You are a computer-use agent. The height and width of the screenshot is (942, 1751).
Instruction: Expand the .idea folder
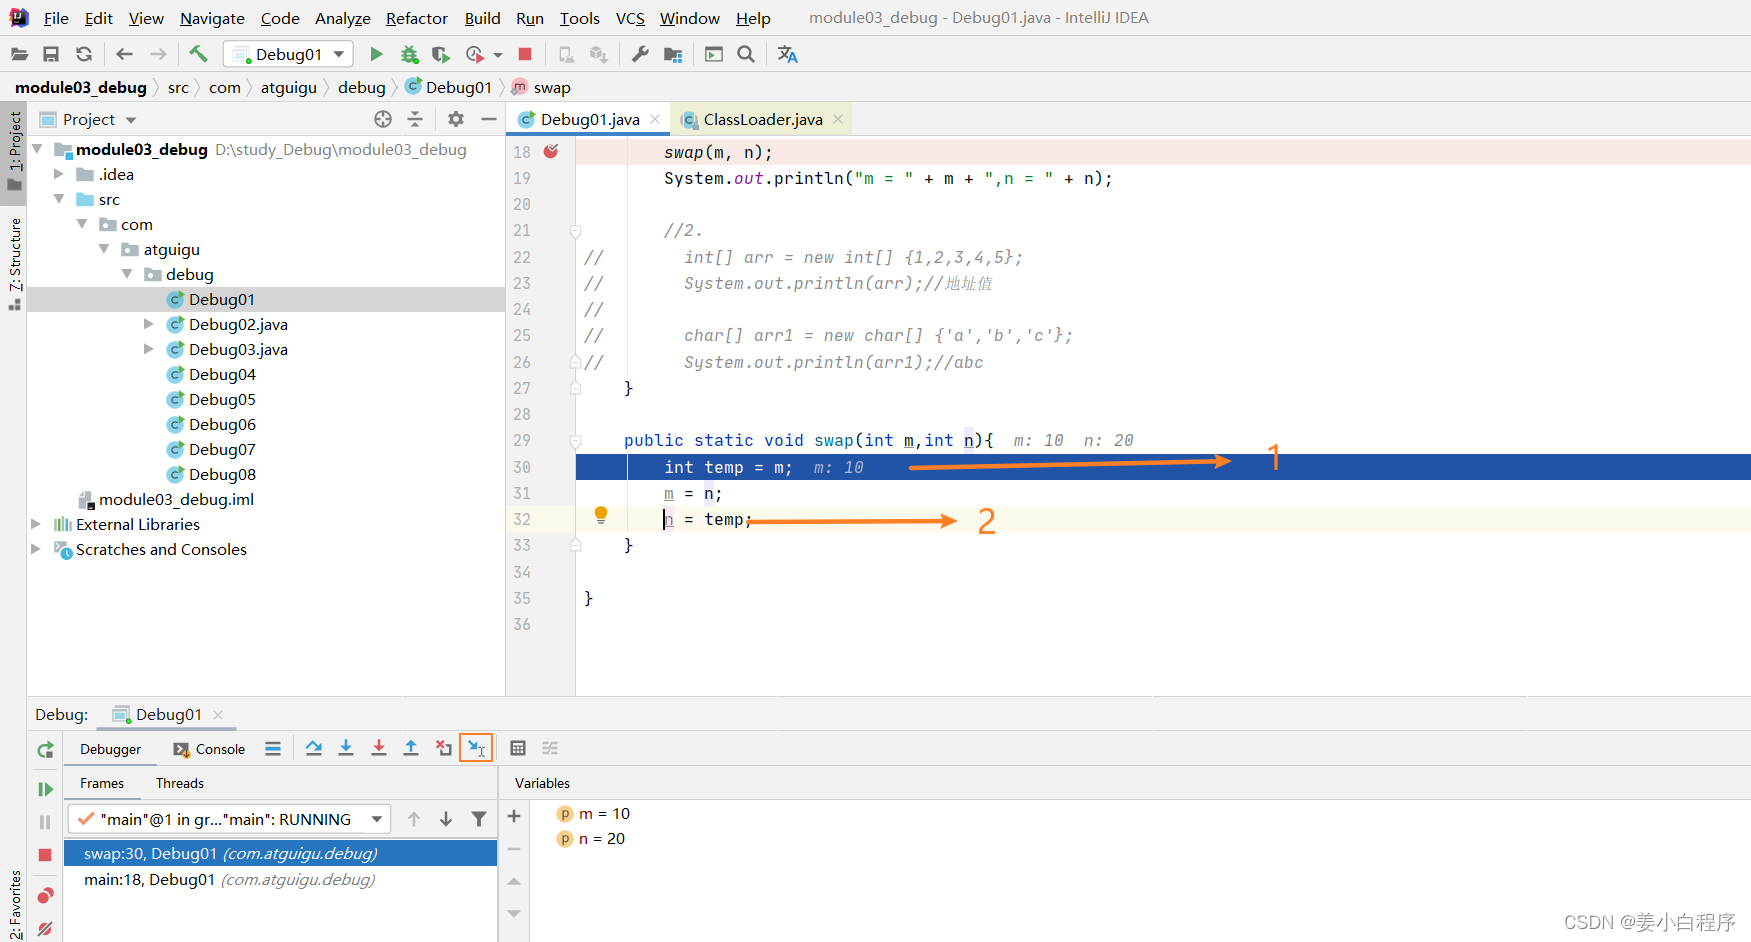(x=59, y=174)
